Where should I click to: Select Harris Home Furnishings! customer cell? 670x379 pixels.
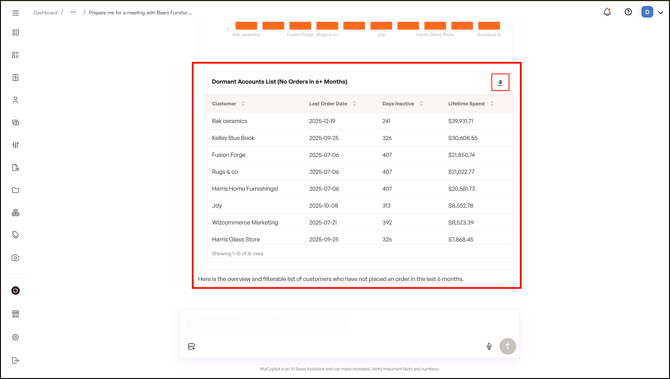pos(245,188)
